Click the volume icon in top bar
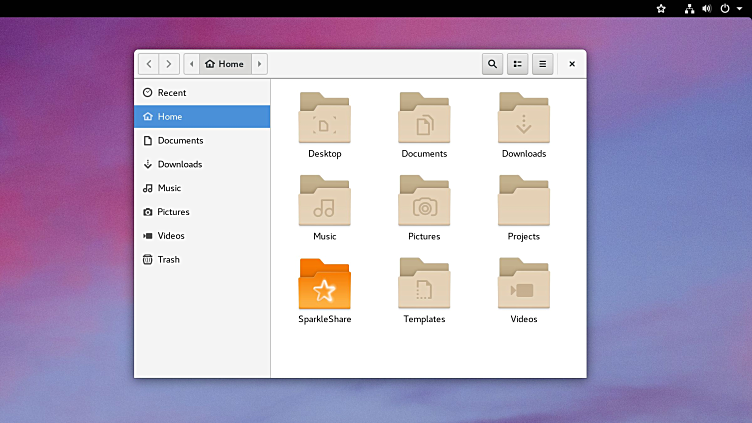Image resolution: width=752 pixels, height=423 pixels. pyautogui.click(x=706, y=8)
